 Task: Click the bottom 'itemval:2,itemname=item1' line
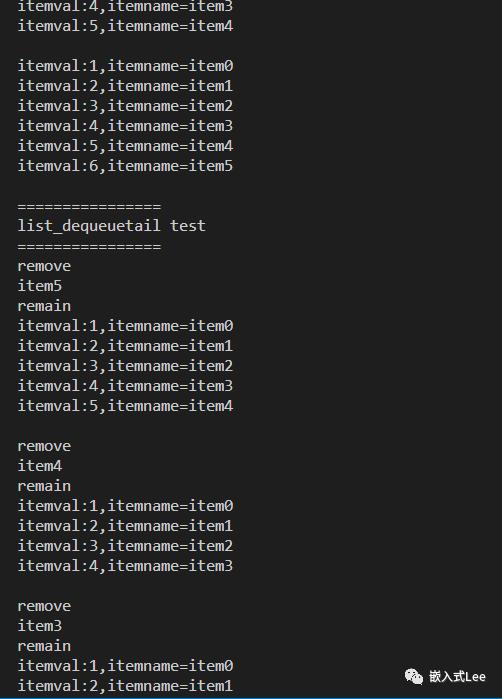[125, 686]
